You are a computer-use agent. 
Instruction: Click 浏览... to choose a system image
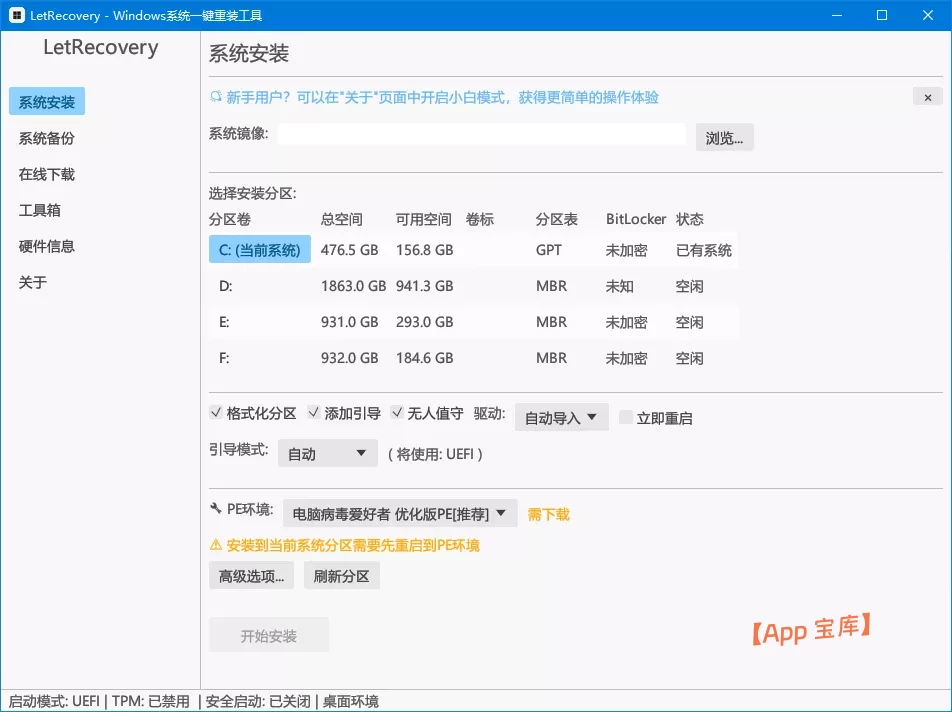click(723, 137)
